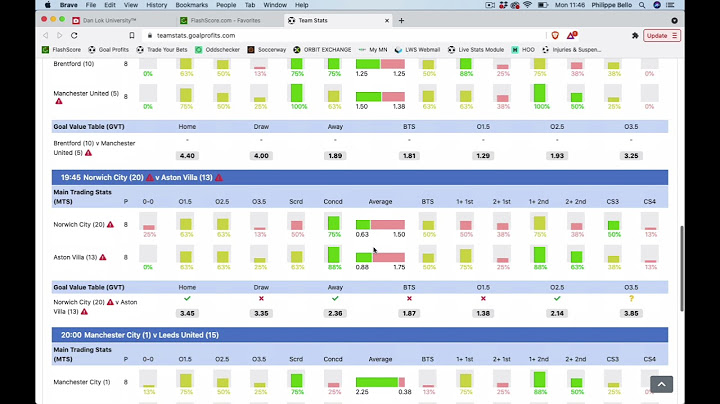This screenshot has width=720, height=404.
Task: Click the 20:00 Manchester City v Leeds United header
Action: point(360,335)
